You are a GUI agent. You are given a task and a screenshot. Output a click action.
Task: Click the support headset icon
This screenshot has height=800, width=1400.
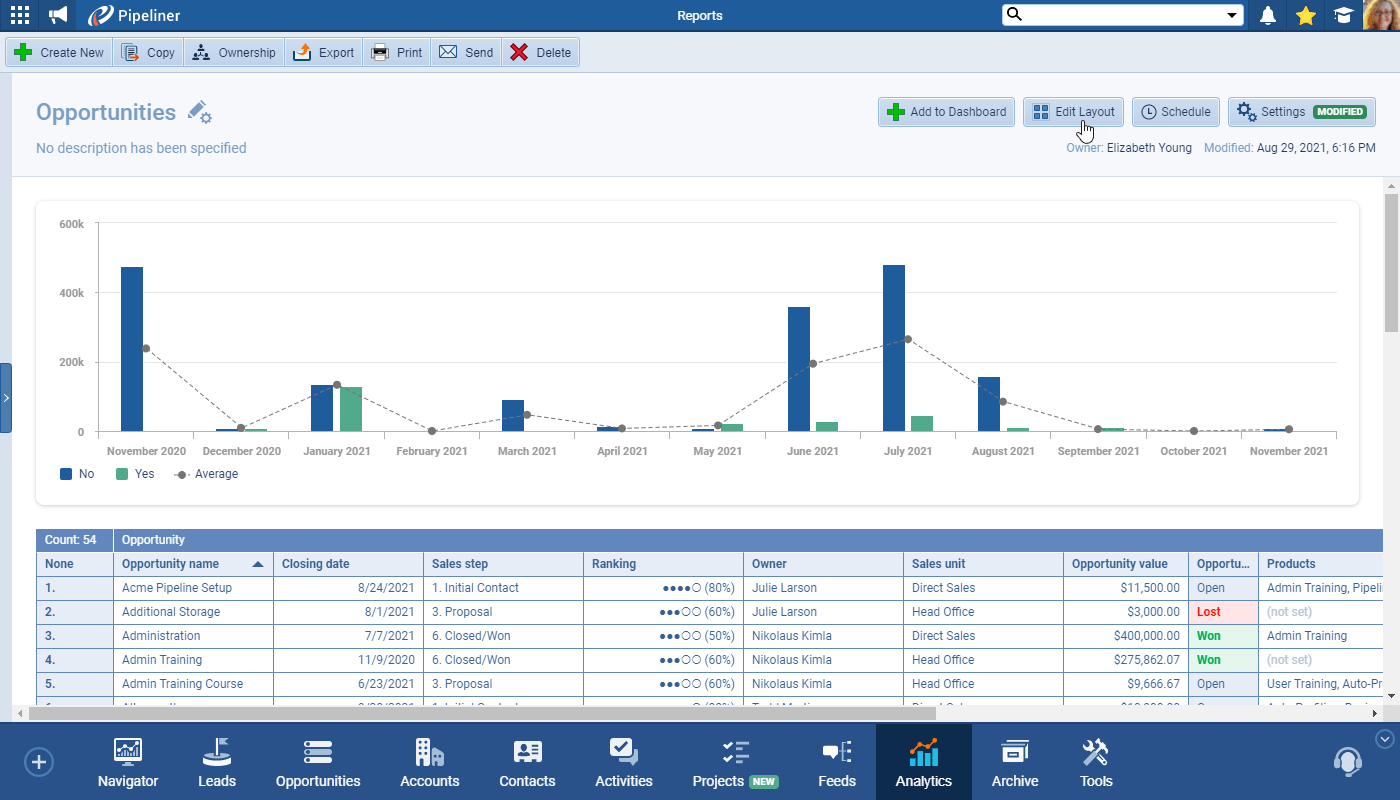pyautogui.click(x=1347, y=761)
